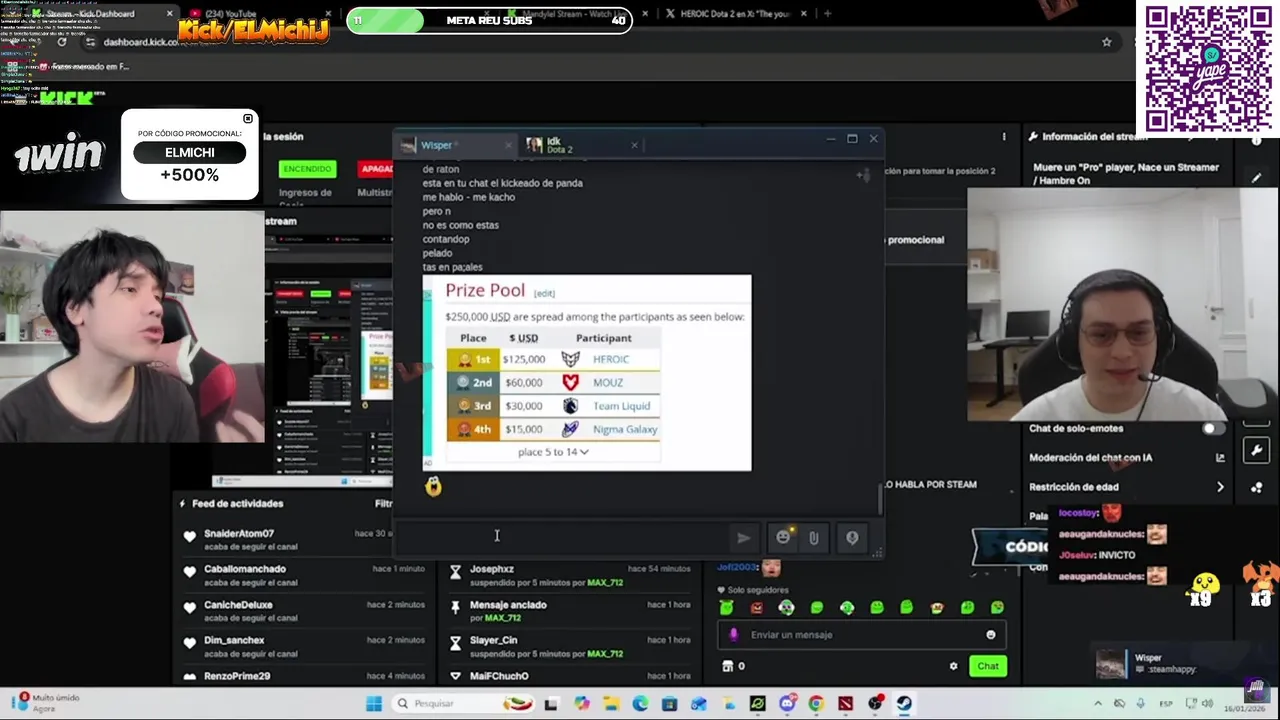Expand Restricción de edad option

(1220, 487)
